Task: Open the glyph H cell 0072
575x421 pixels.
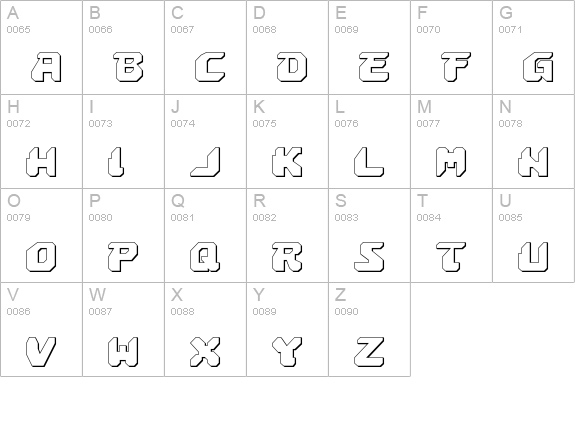Action: pos(41,141)
